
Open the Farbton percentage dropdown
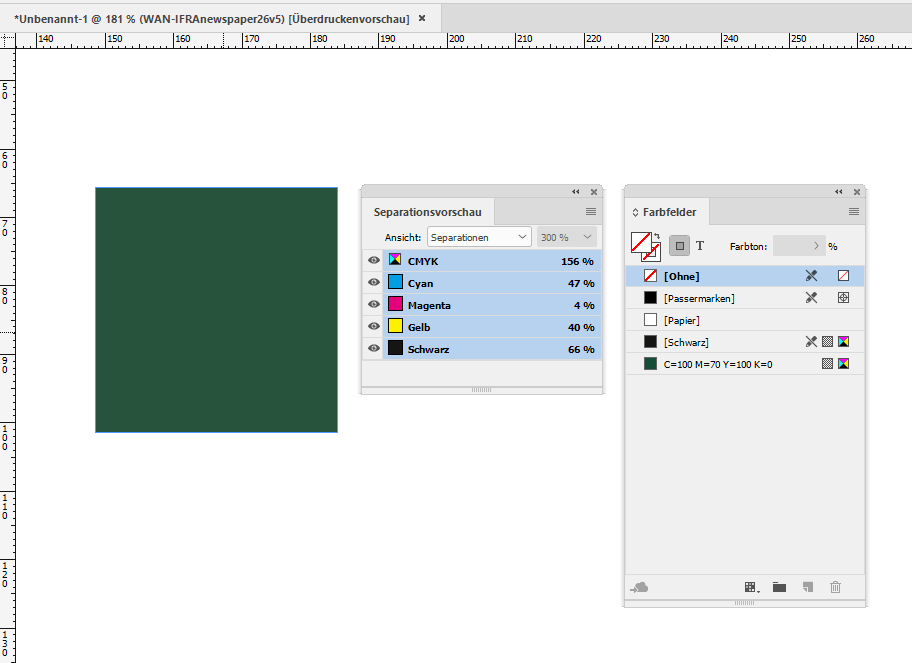(x=814, y=245)
